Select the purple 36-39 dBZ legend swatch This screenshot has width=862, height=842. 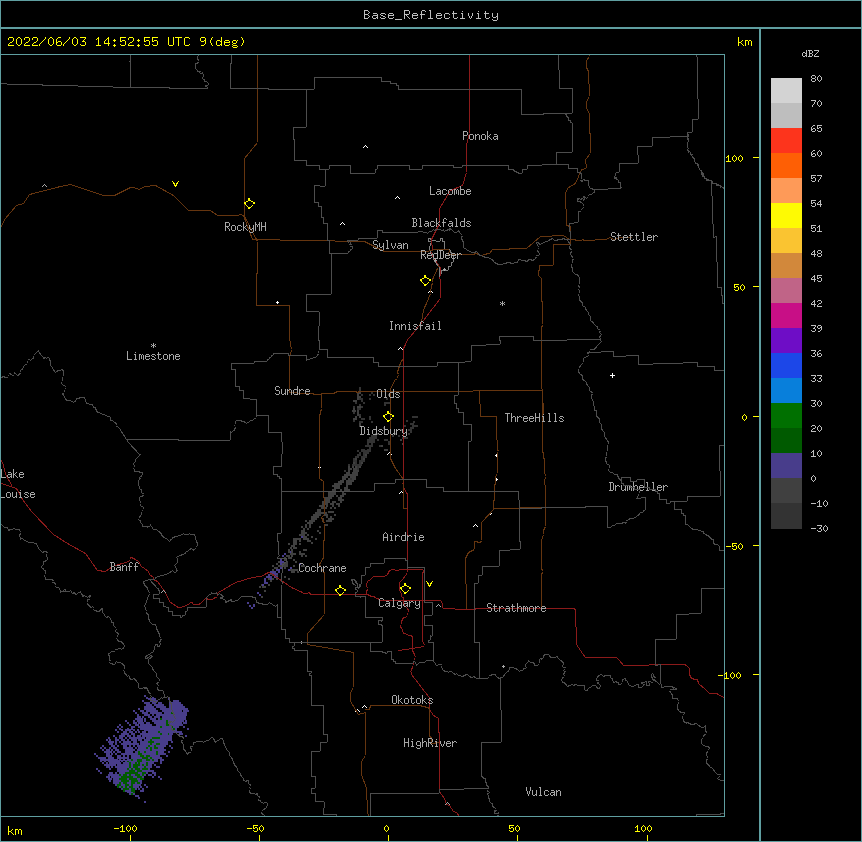pyautogui.click(x=786, y=341)
